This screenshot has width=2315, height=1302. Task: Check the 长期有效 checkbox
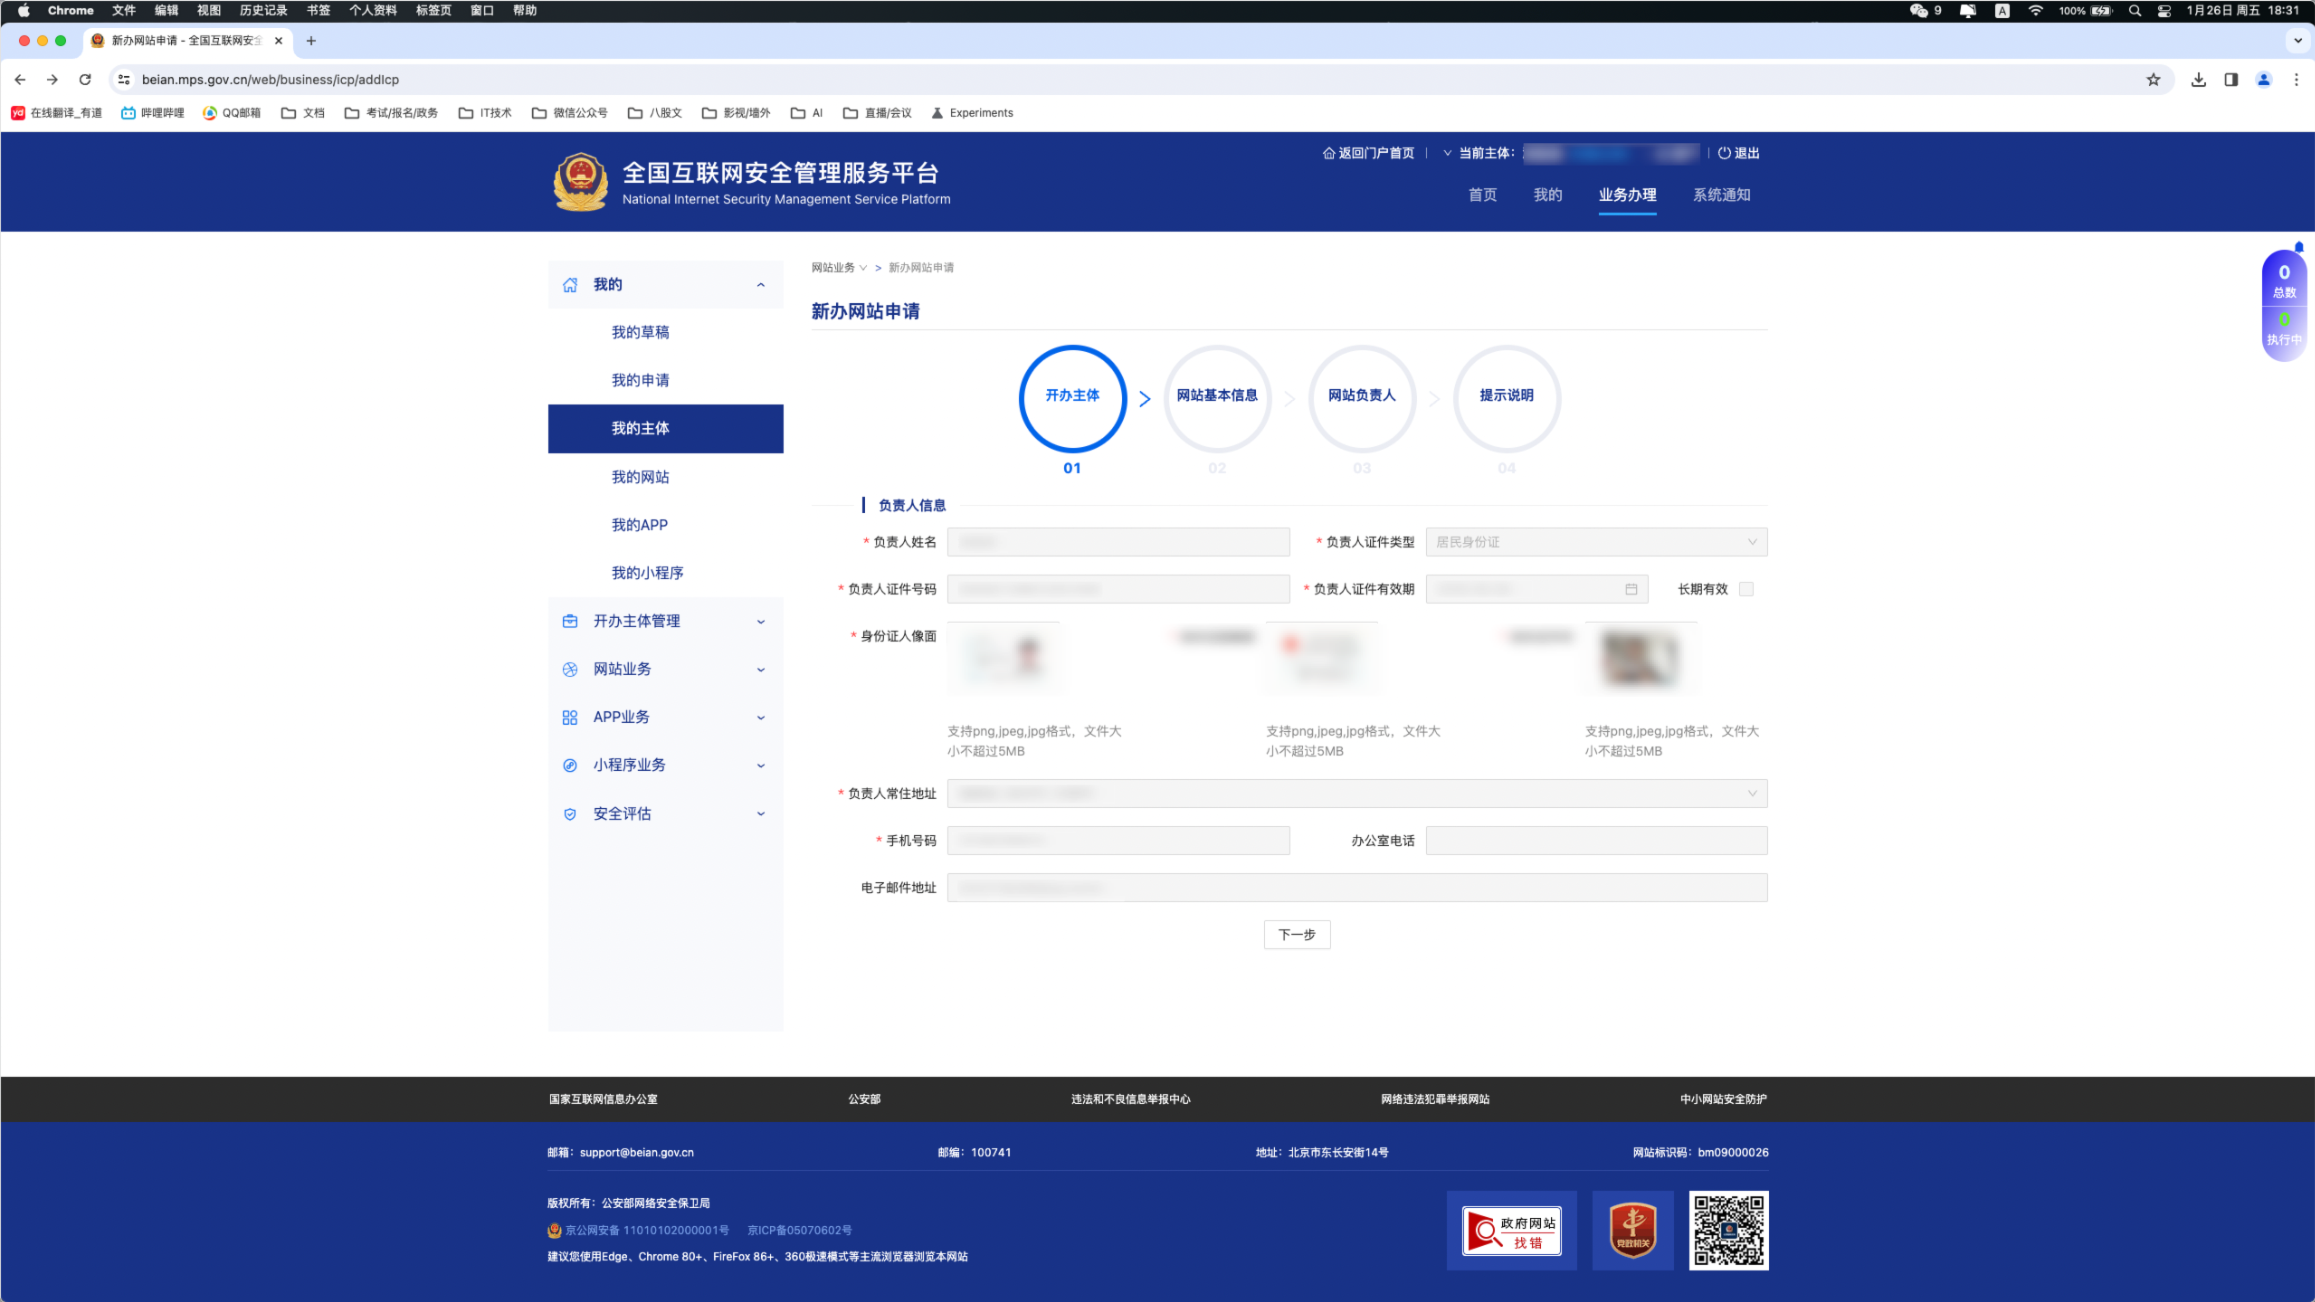(x=1746, y=589)
